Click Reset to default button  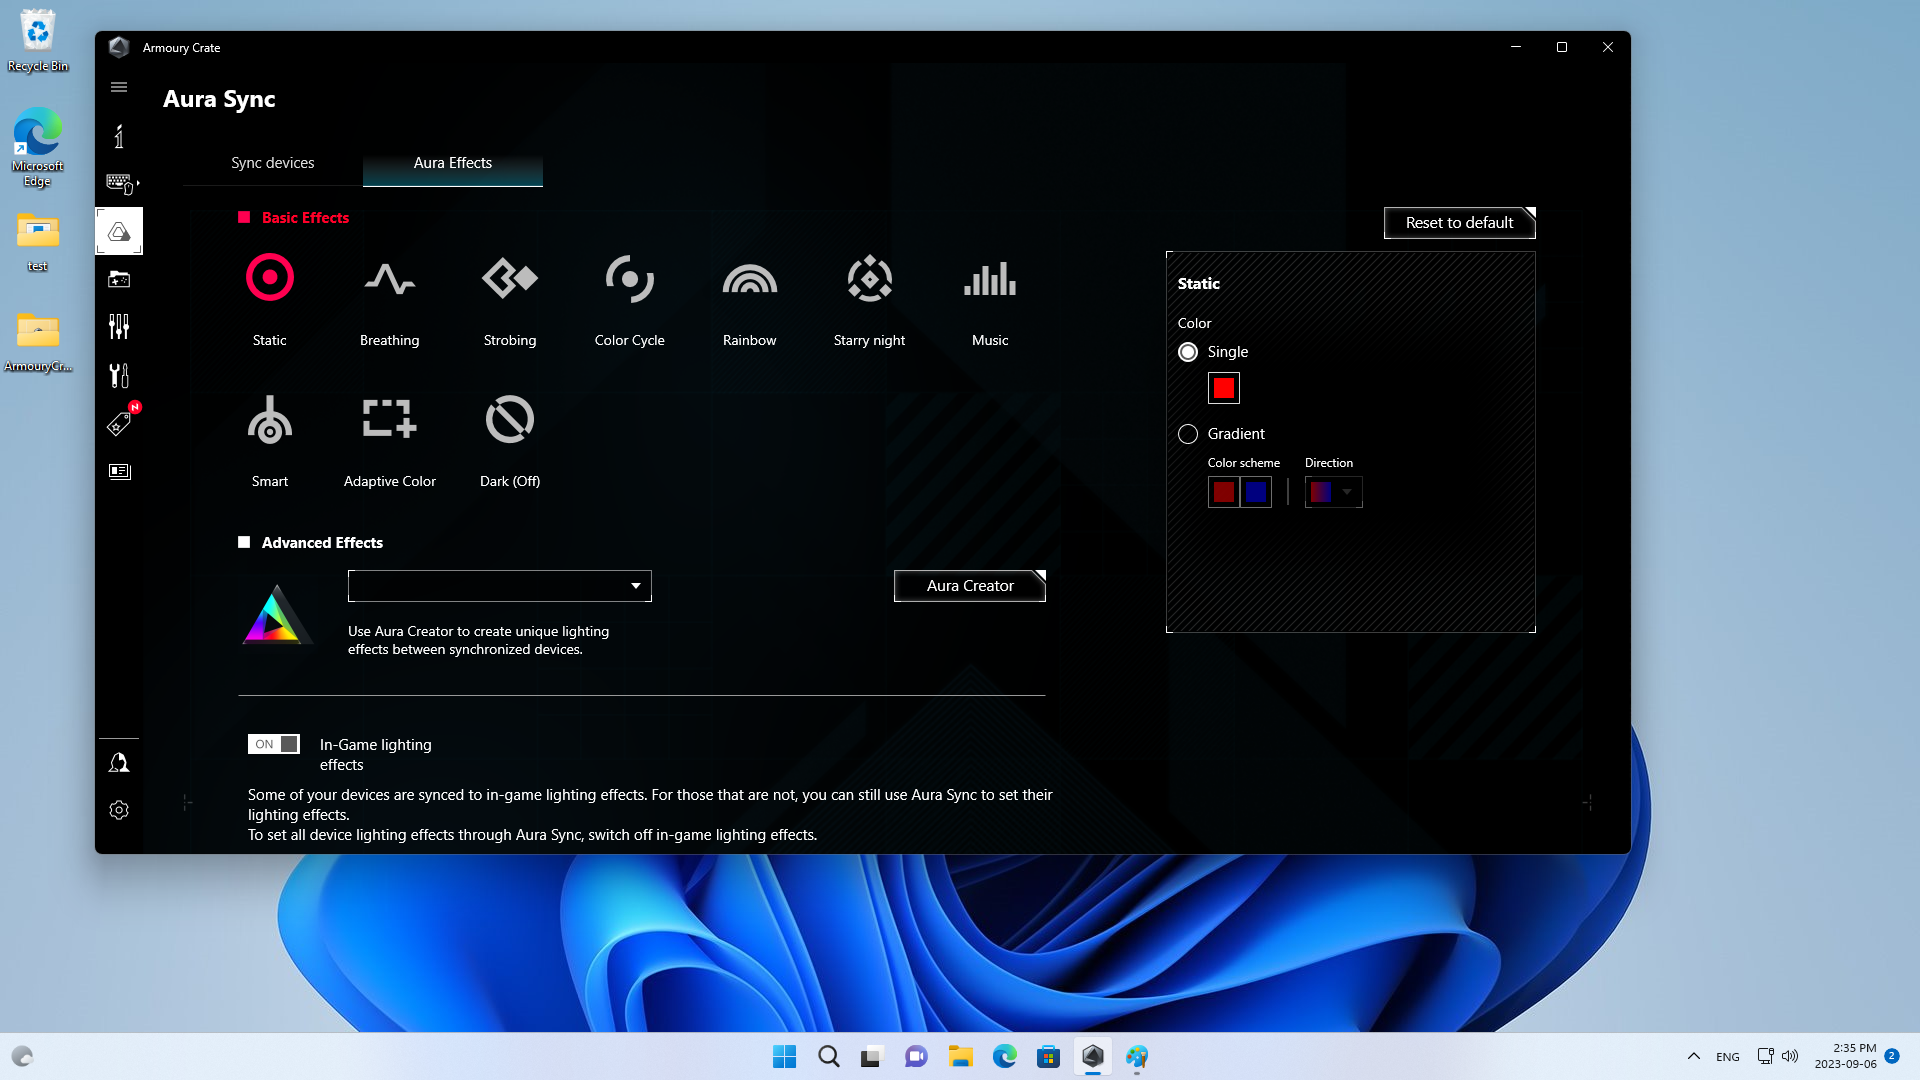click(x=1460, y=223)
